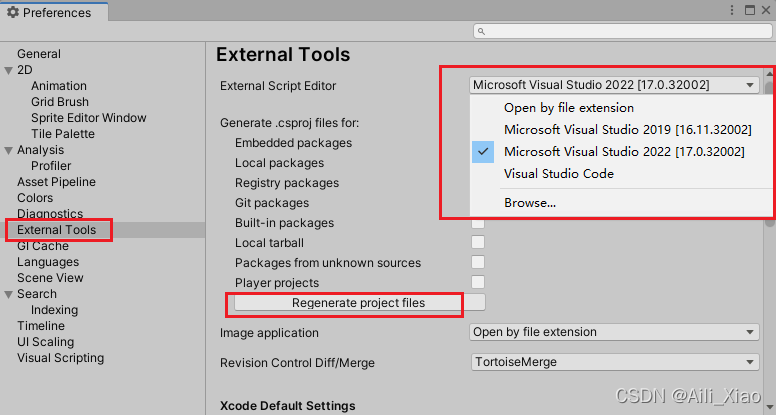Screen dimensions: 776x415
Task: Click the Local packages label
Action: pos(279,163)
